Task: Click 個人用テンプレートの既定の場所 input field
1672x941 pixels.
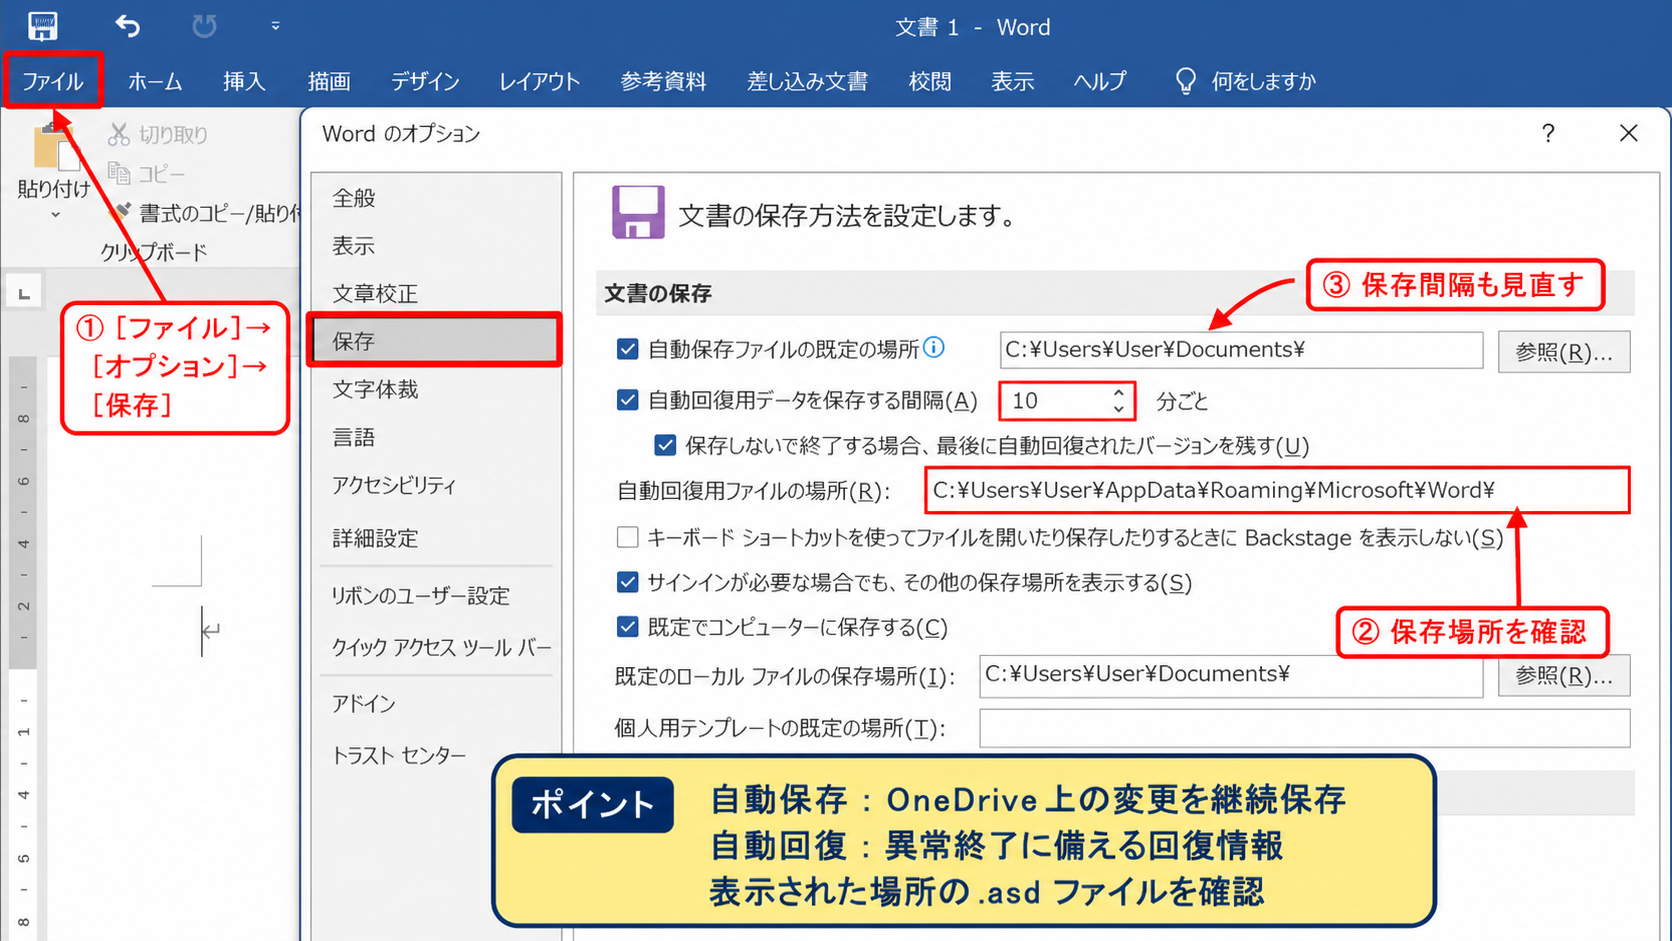Action: click(1304, 728)
